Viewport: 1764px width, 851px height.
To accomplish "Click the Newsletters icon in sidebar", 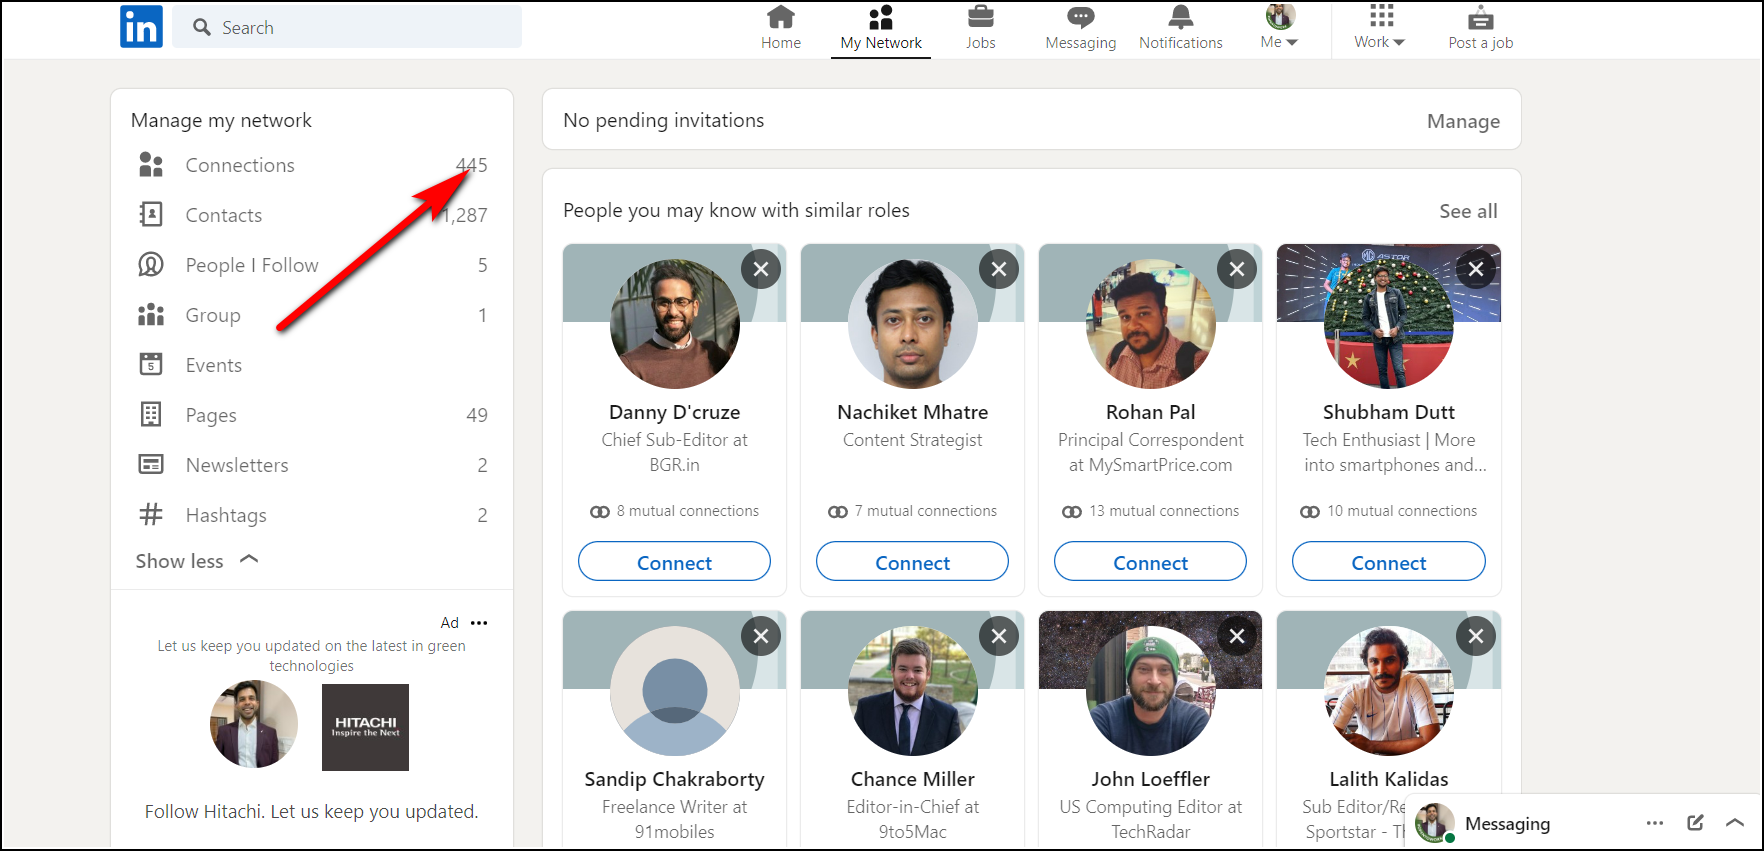I will (151, 465).
